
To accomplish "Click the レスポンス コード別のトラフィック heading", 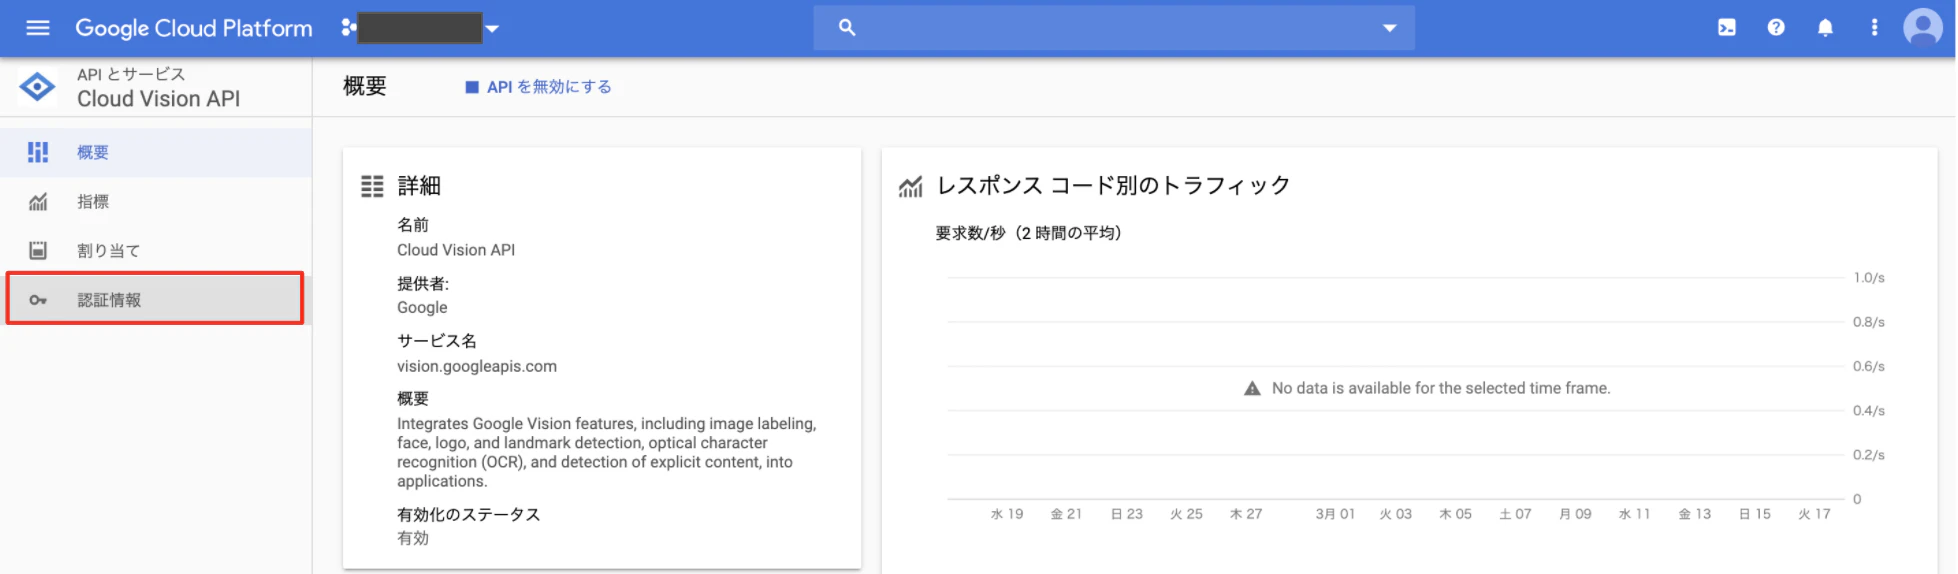I will coord(1114,186).
